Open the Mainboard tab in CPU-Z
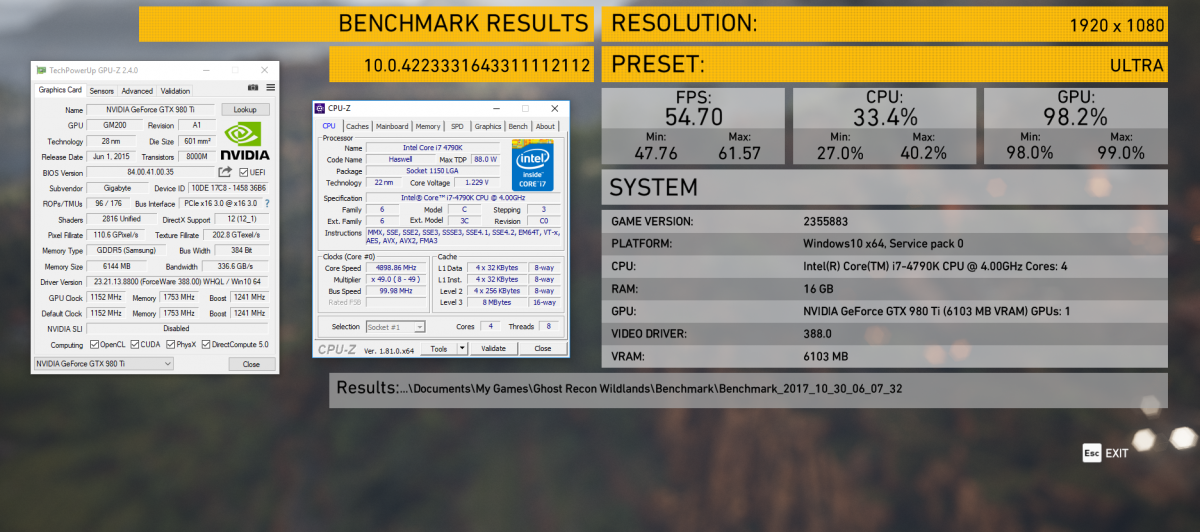The height and width of the screenshot is (532, 1200). click(392, 127)
